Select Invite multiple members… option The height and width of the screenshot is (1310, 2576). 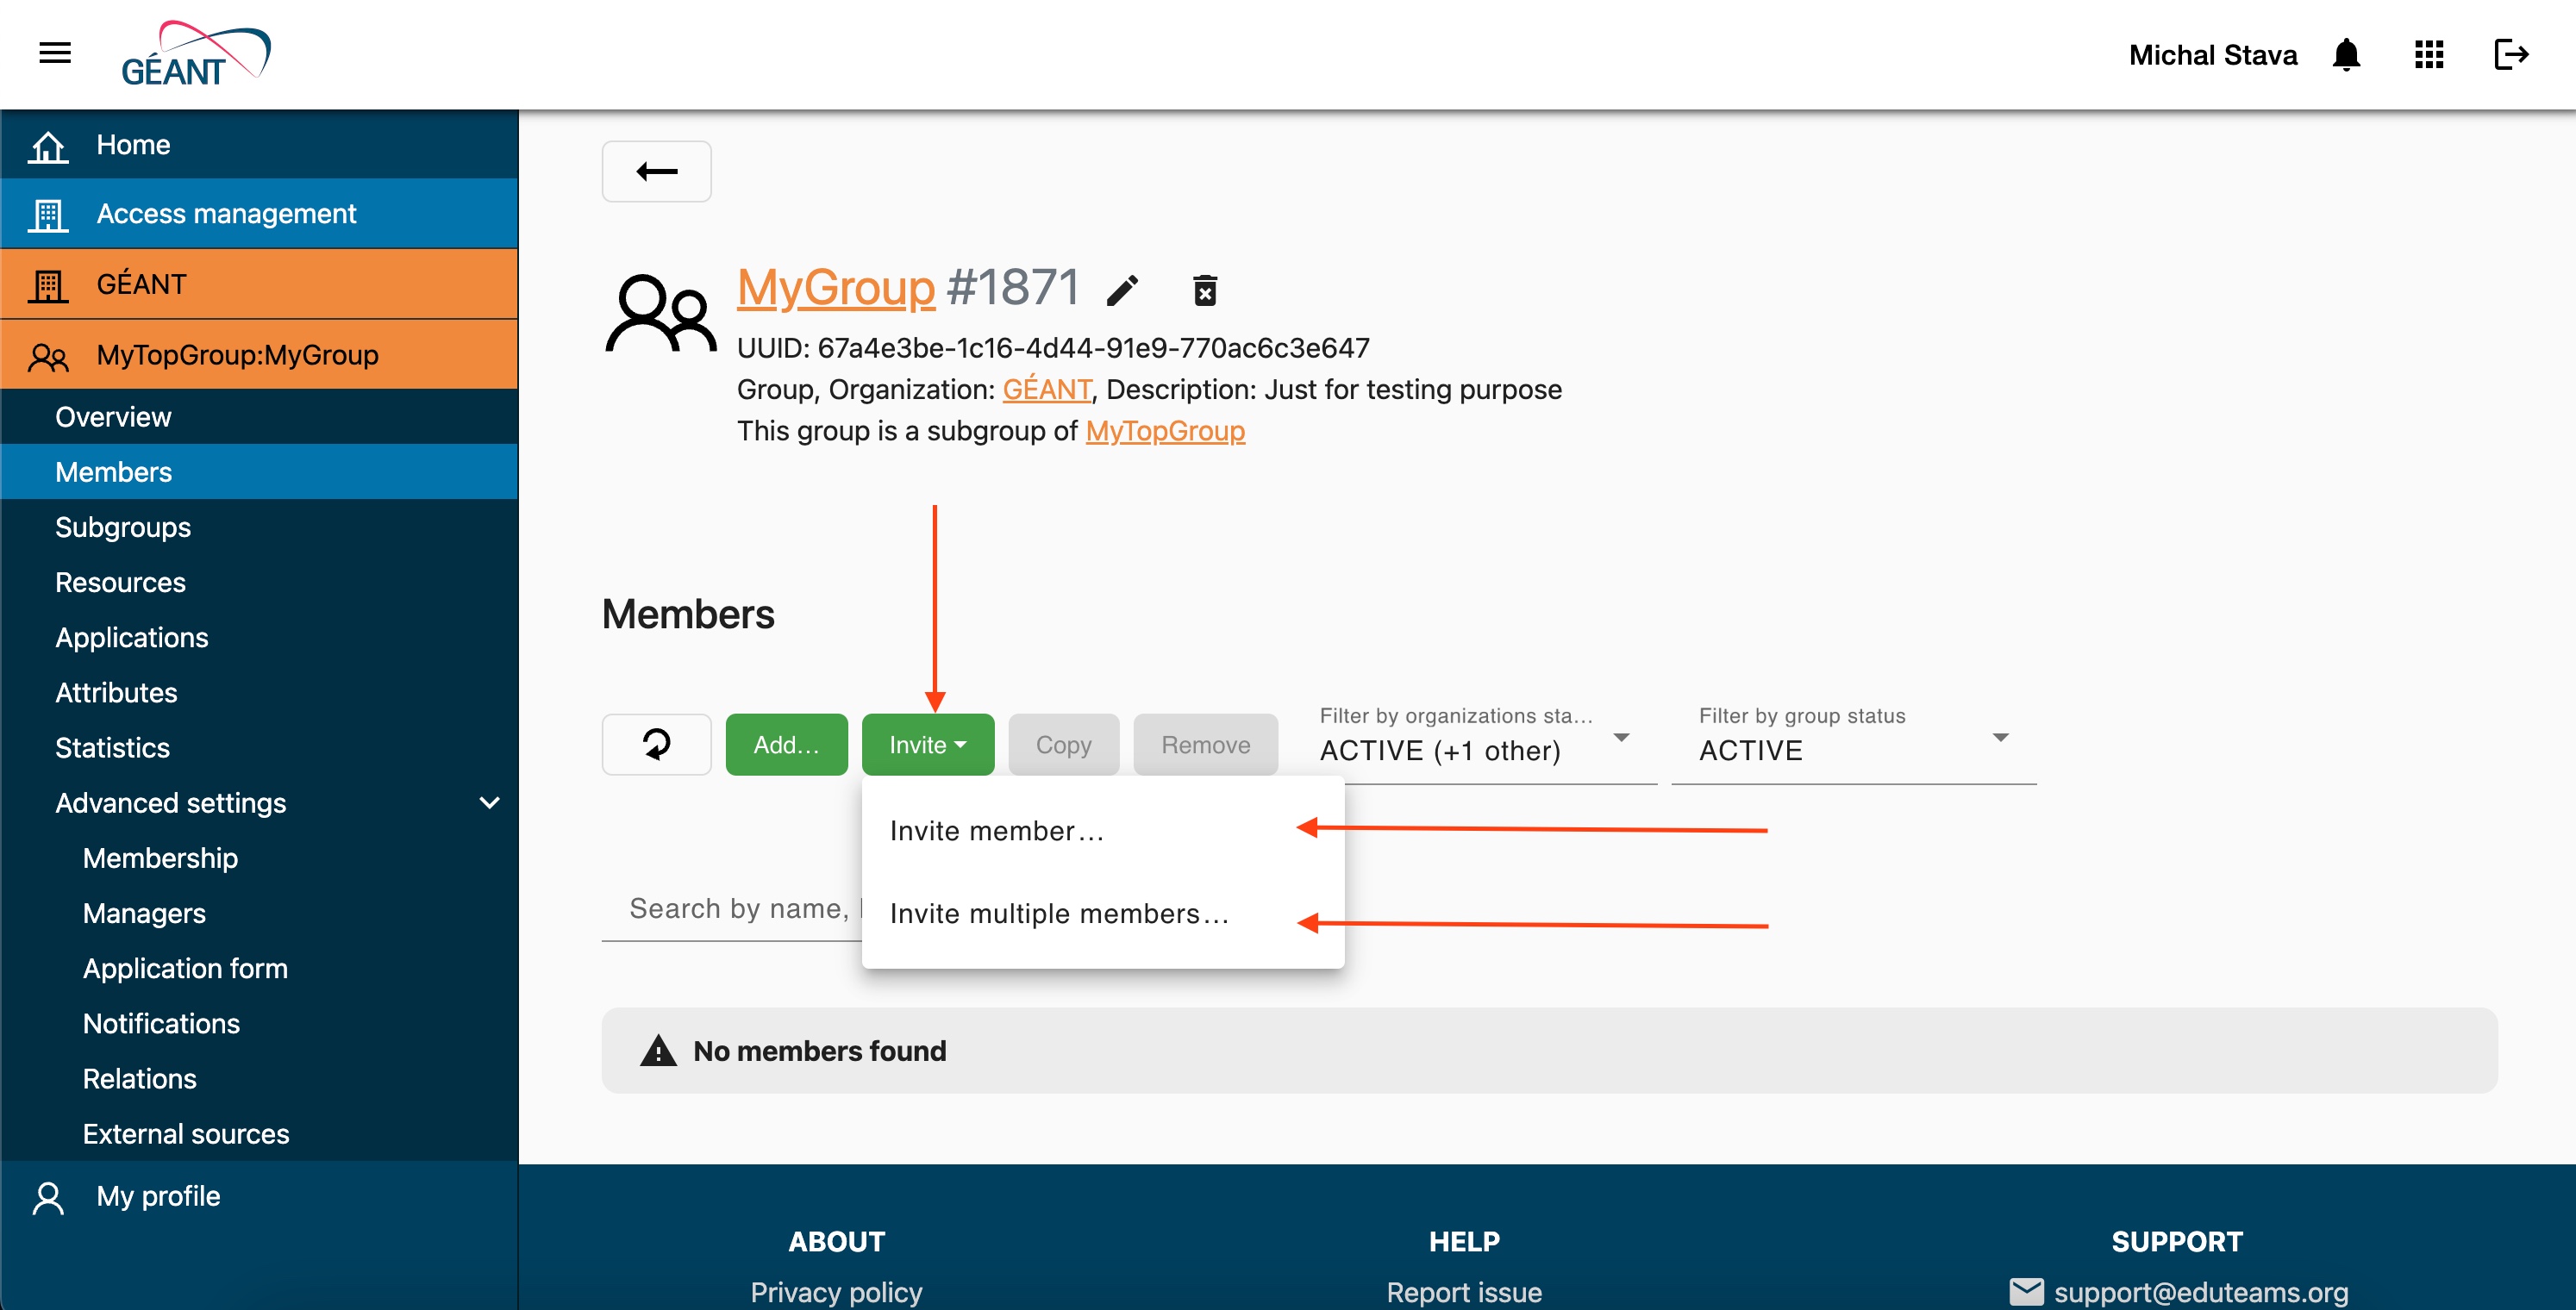tap(1103, 915)
